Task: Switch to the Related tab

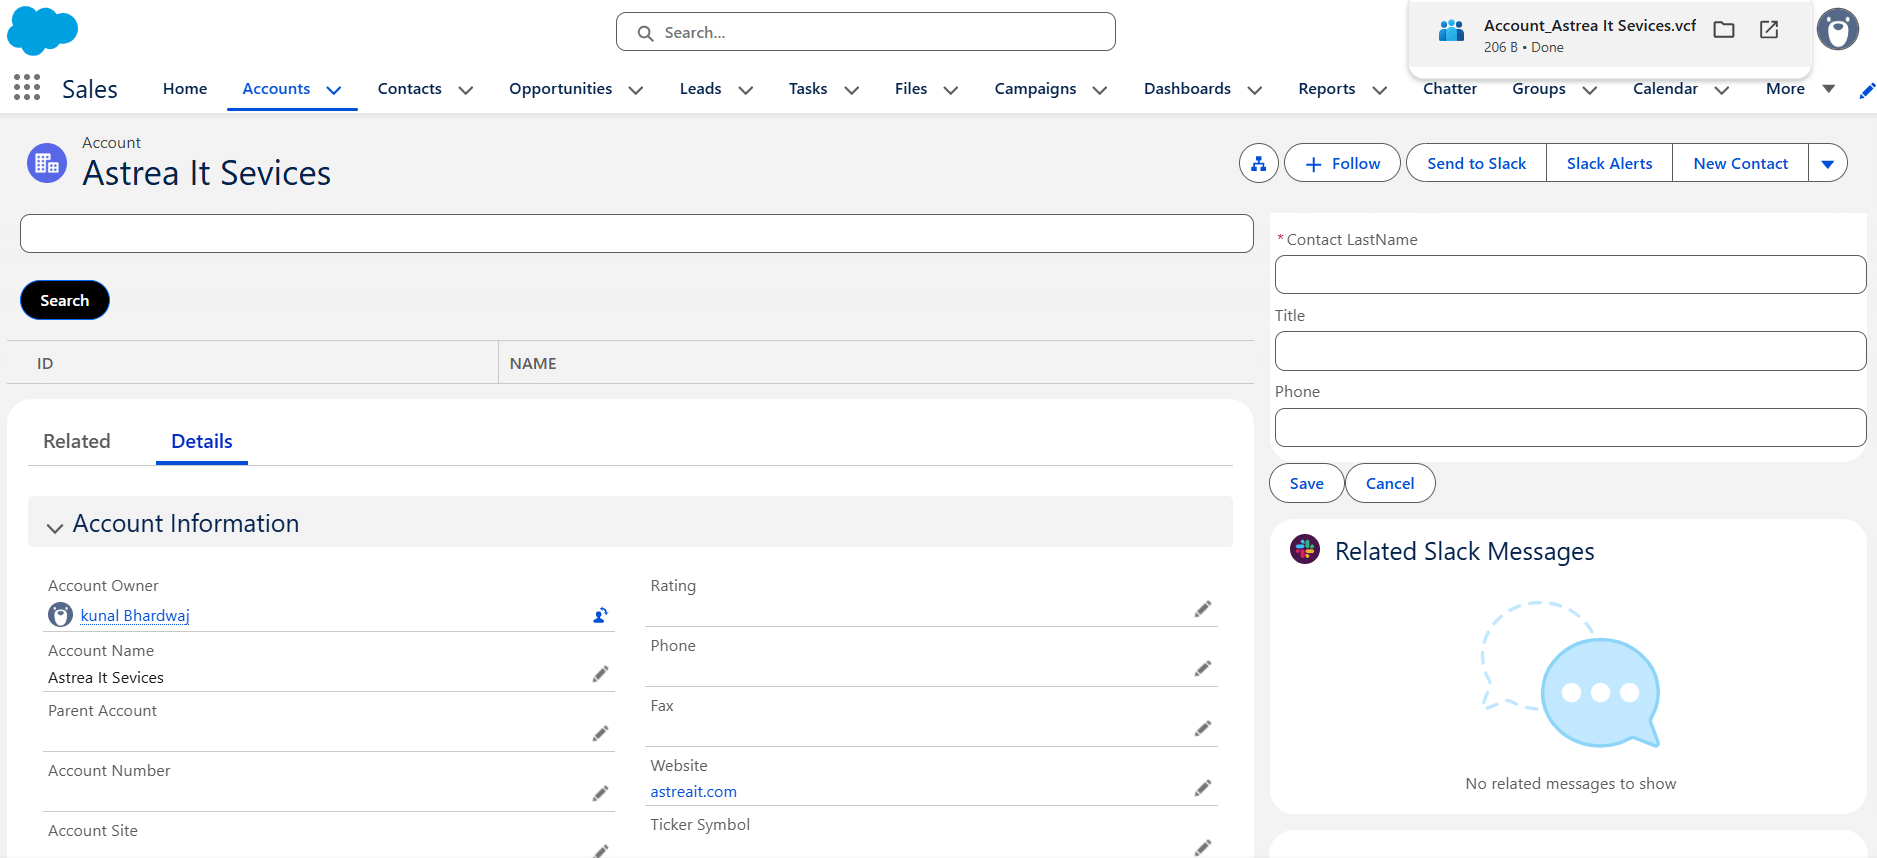Action: 77,442
